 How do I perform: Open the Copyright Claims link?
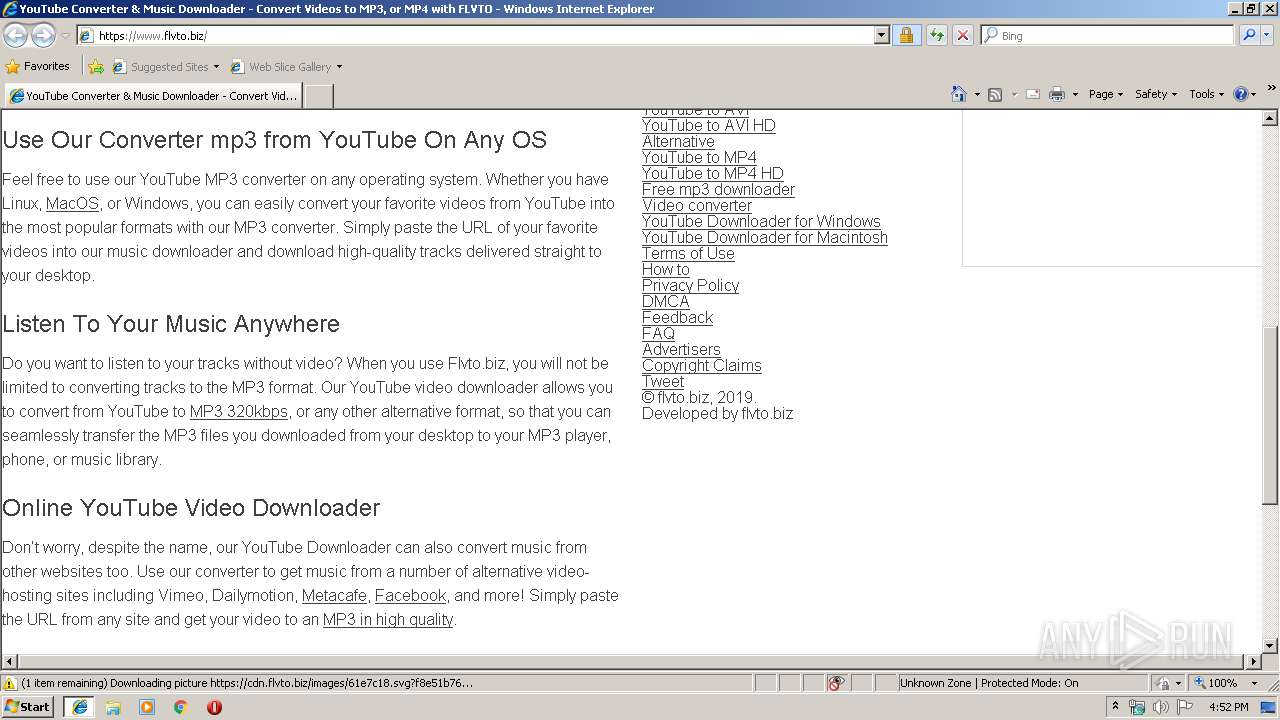tap(701, 365)
